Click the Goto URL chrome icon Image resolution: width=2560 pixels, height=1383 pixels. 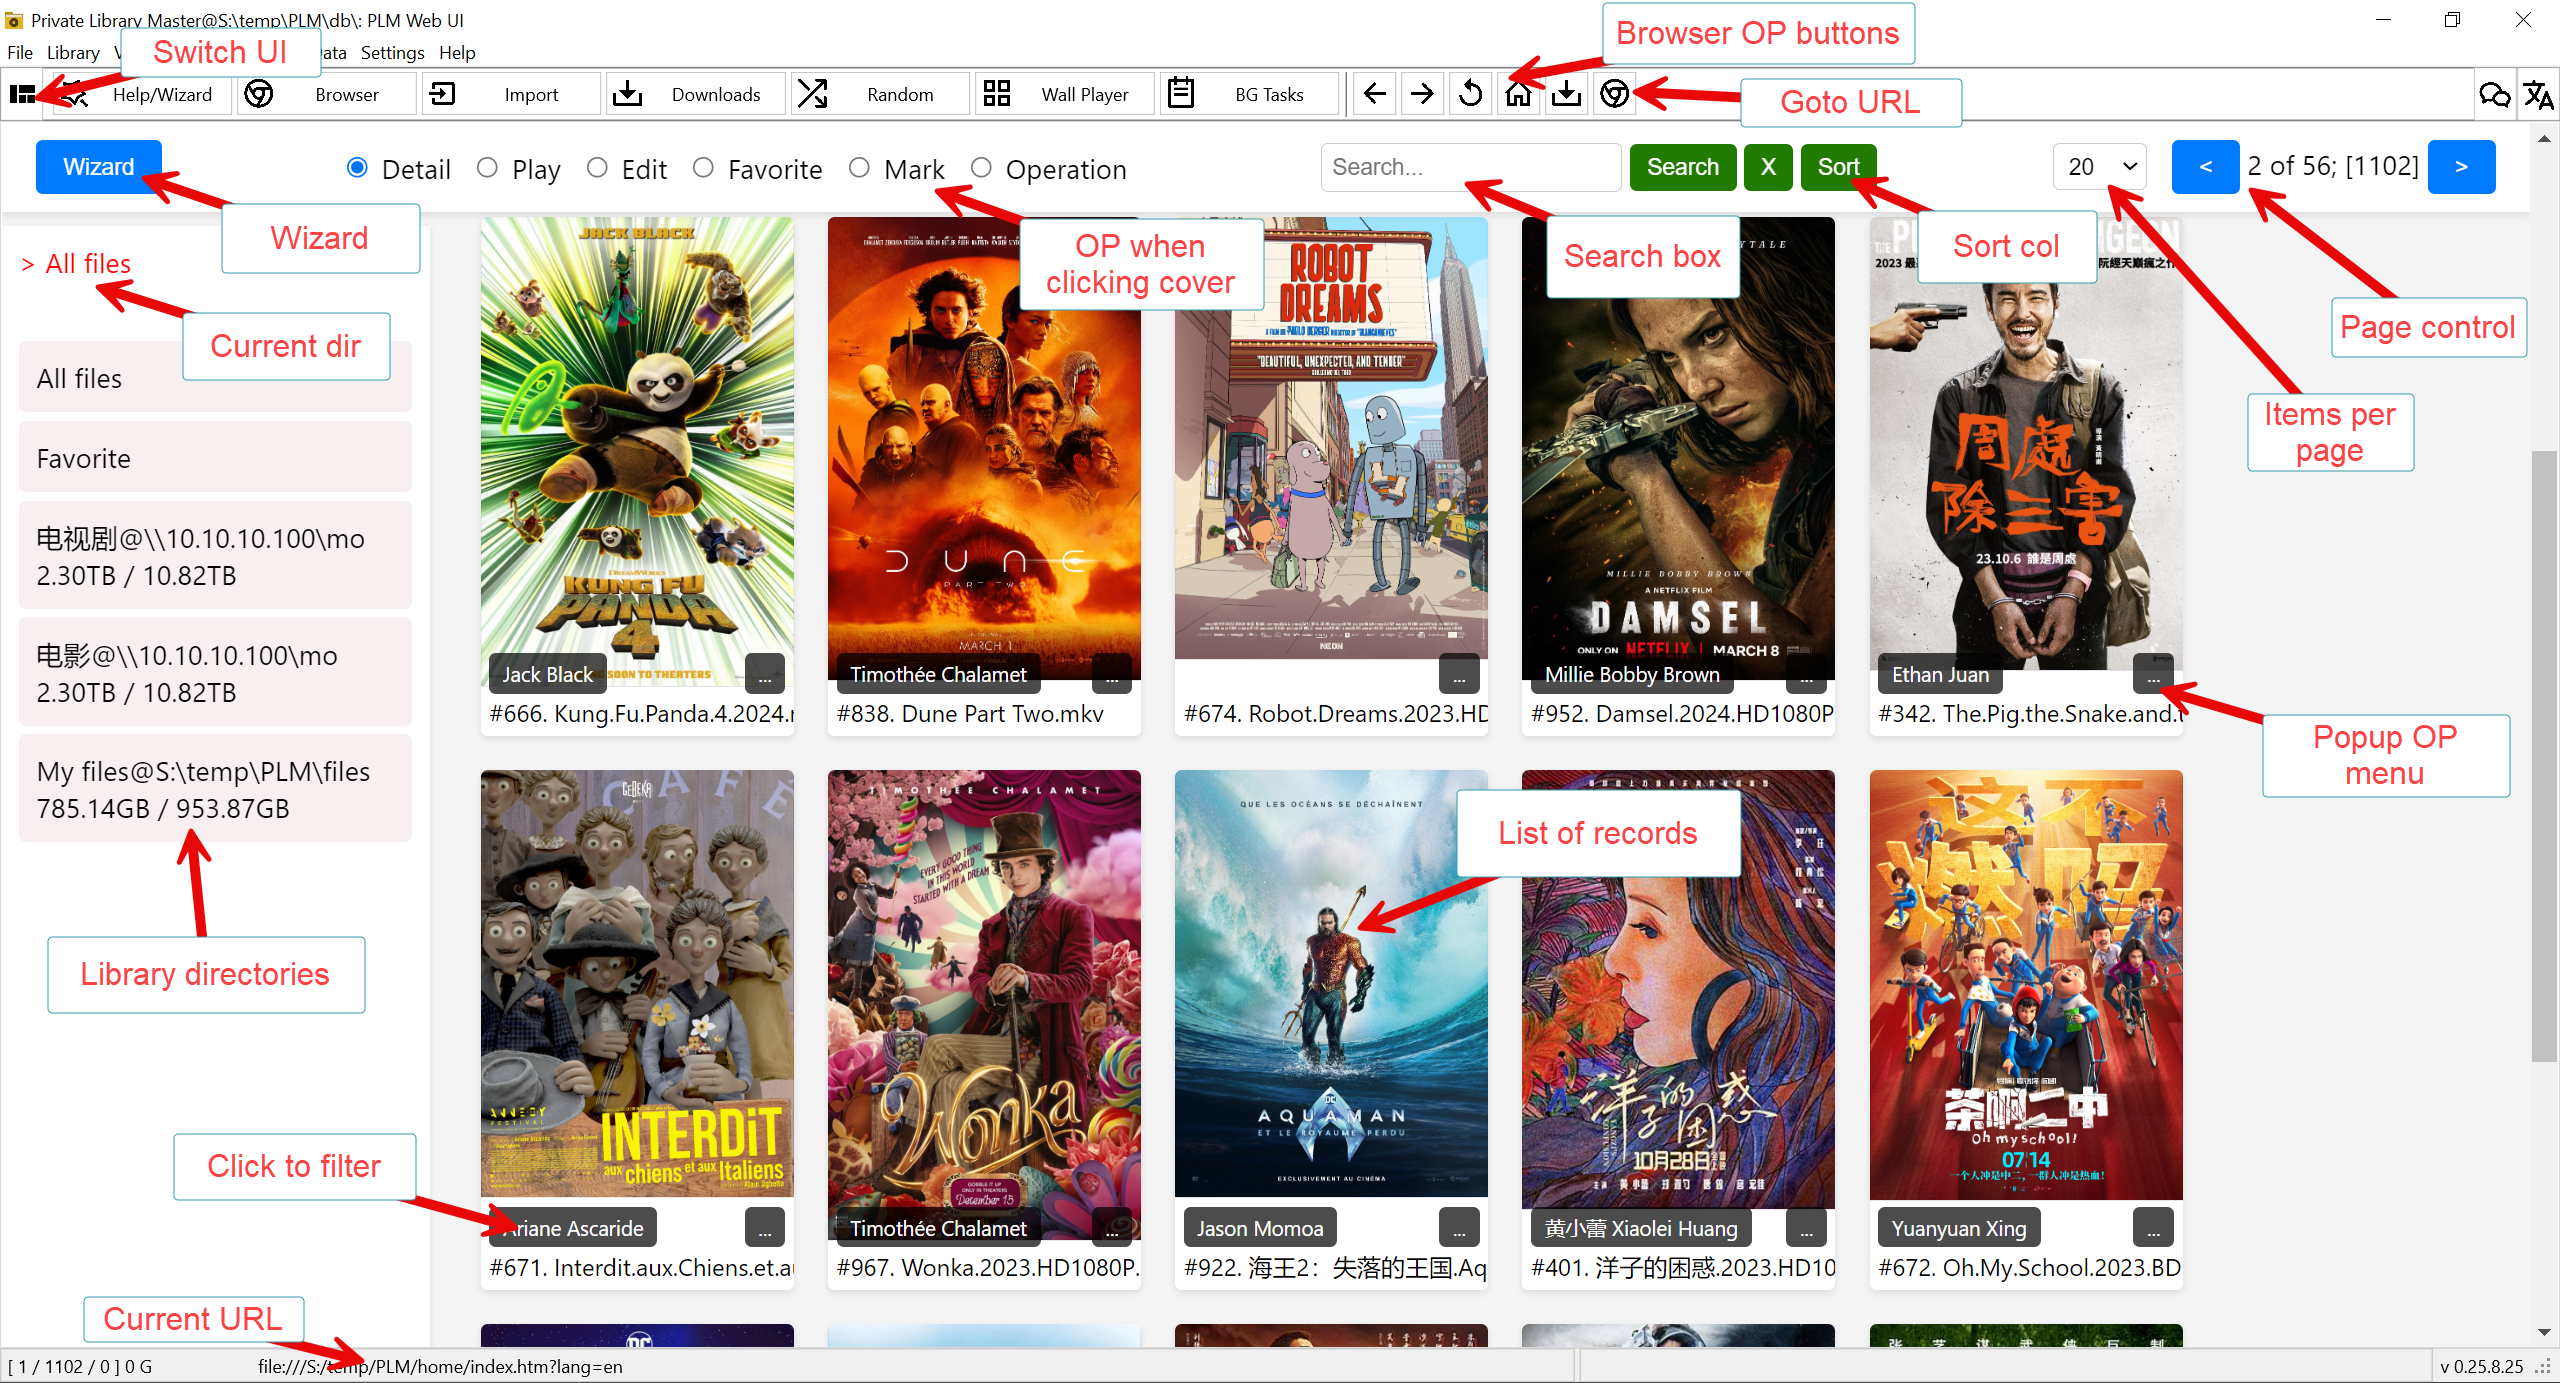[x=1614, y=94]
